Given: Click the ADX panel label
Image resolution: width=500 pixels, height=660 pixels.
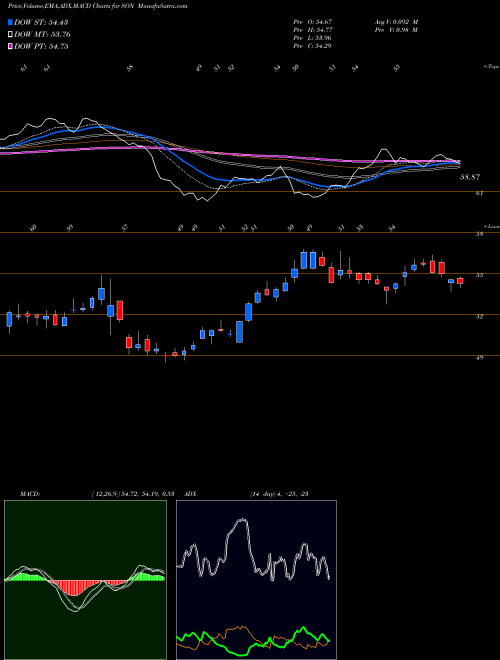Looking at the screenshot, I should click(x=191, y=494).
